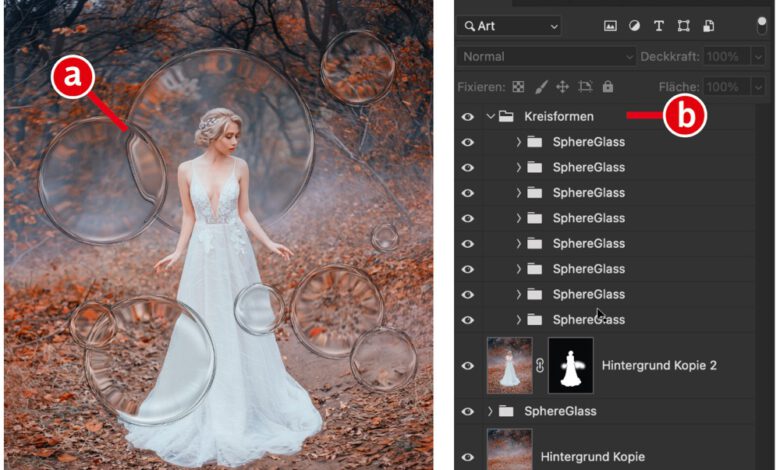Filter layers by adjustment layers
Screen dimensions: 780x470
[634, 26]
